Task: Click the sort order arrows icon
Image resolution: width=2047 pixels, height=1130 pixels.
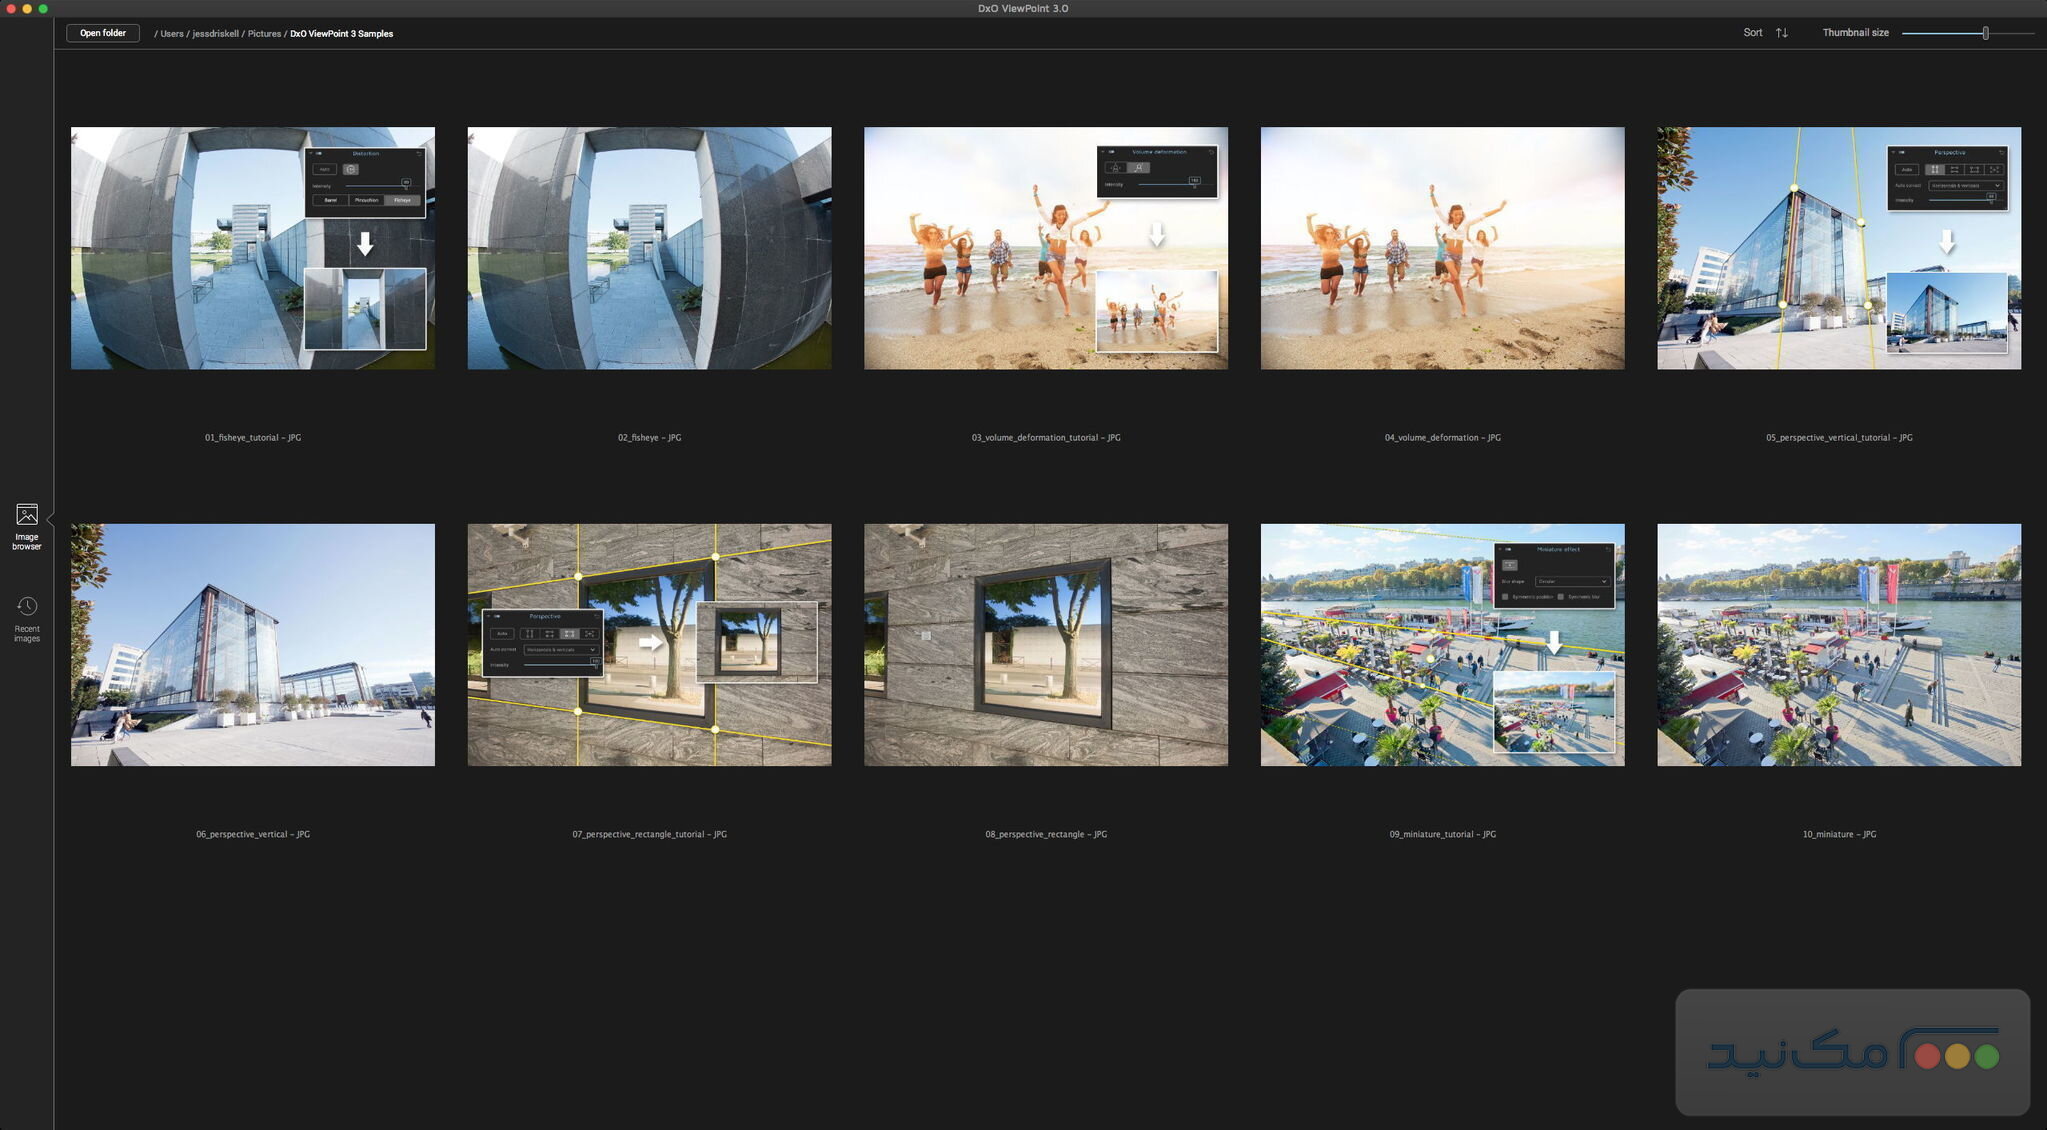Action: coord(1781,33)
